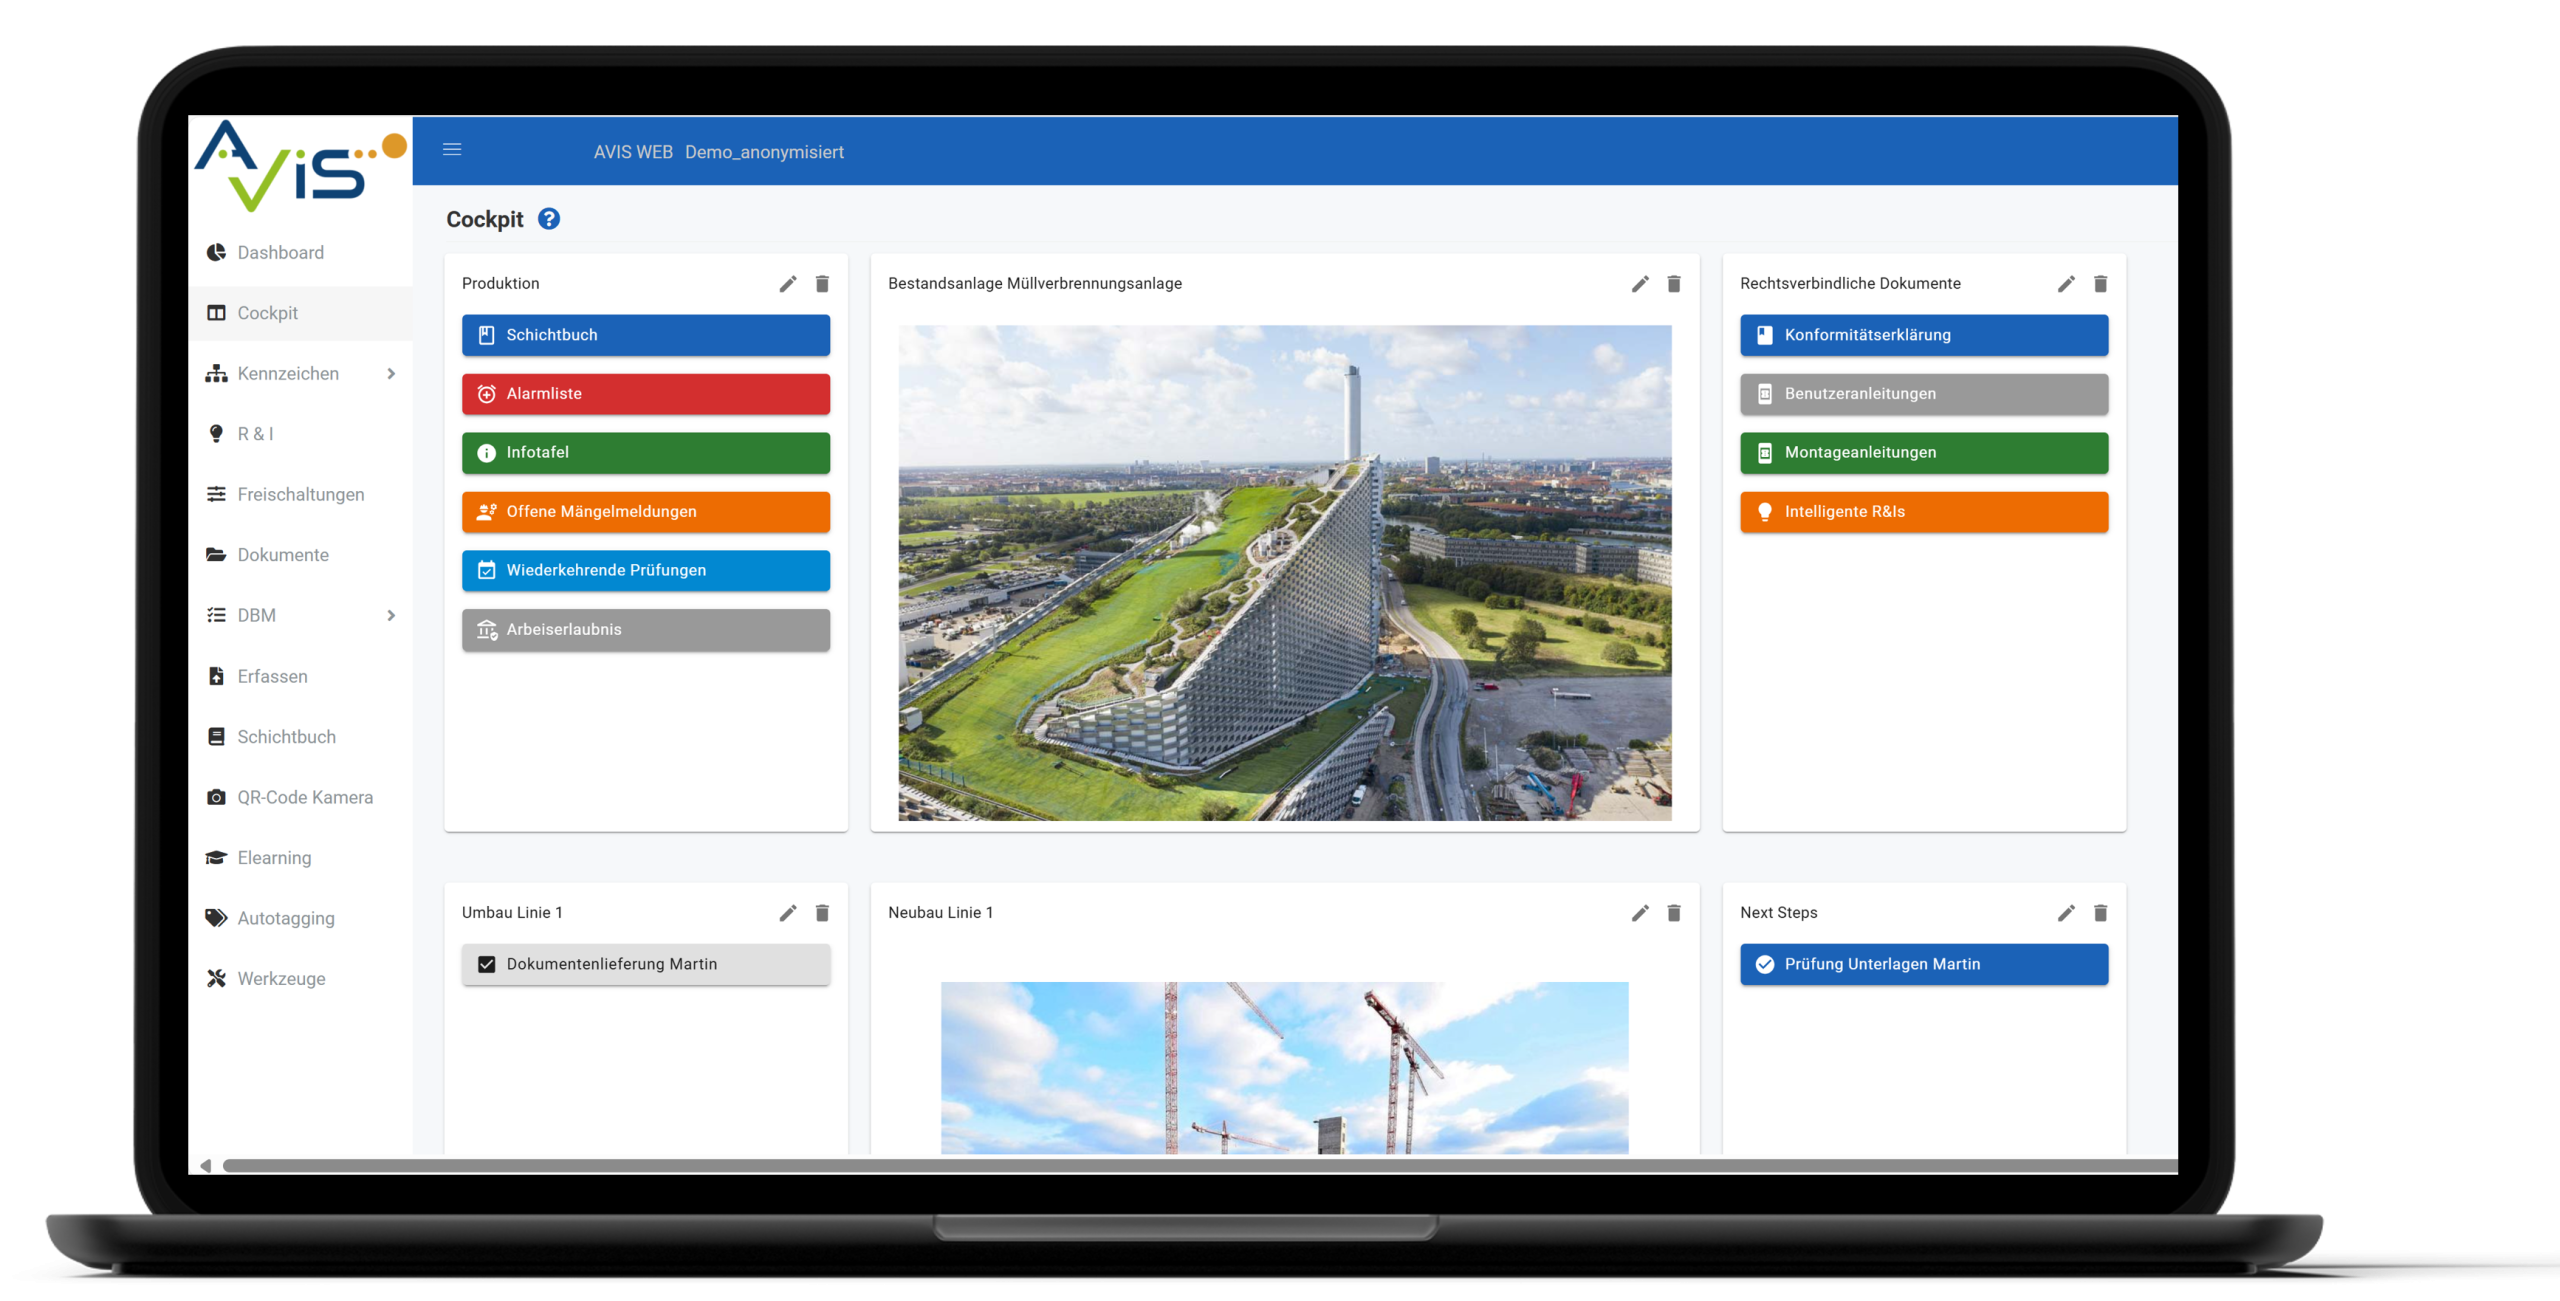Delete the Rechtsverbindliche Dokumente panel

[x=2100, y=284]
